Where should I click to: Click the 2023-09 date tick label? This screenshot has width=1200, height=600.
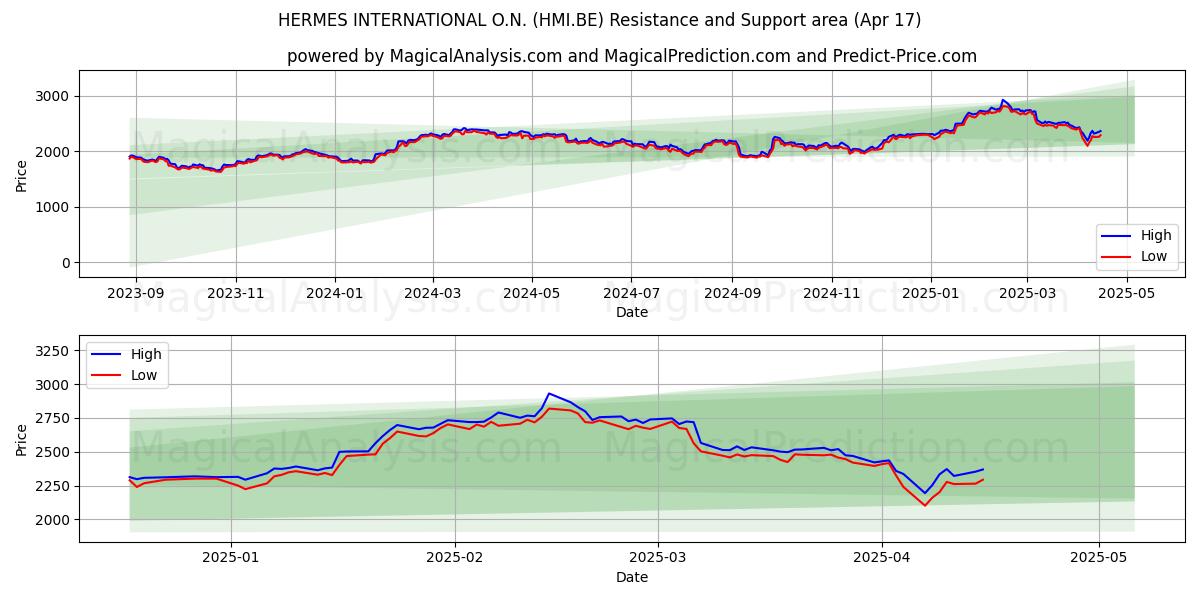click(x=135, y=294)
